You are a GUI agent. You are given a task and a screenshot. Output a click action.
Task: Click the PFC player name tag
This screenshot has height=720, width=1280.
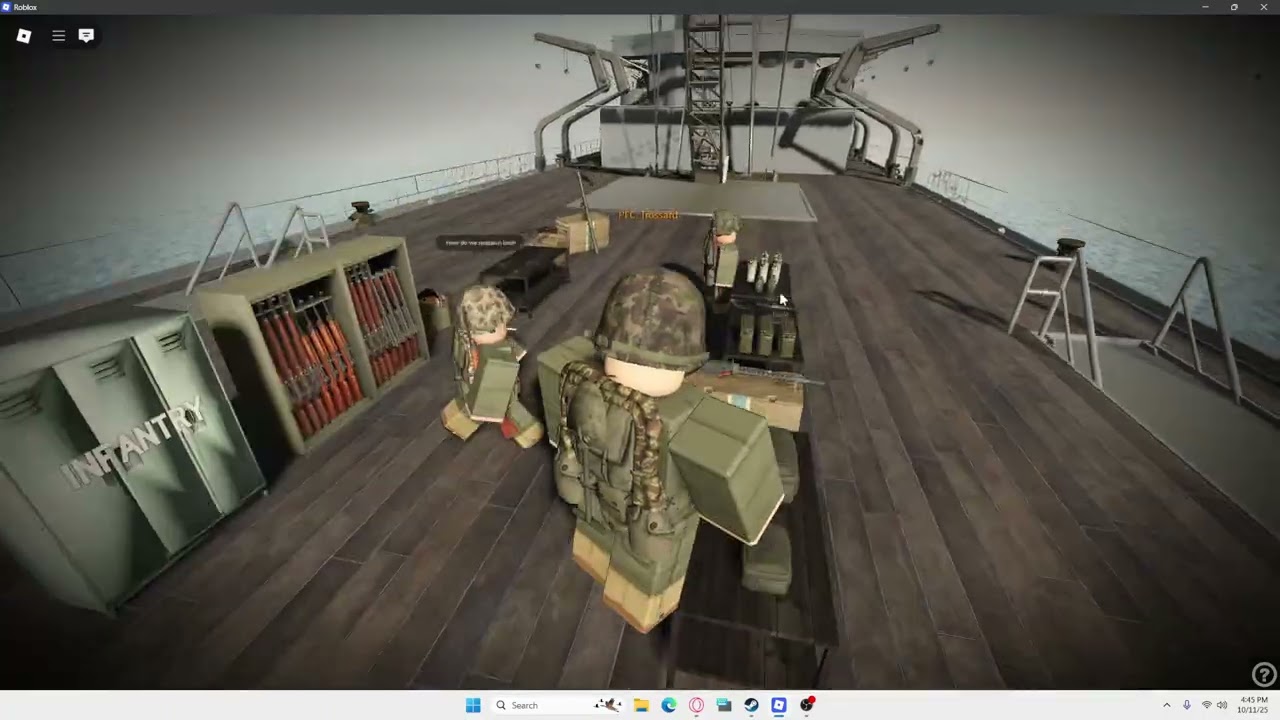click(x=648, y=215)
